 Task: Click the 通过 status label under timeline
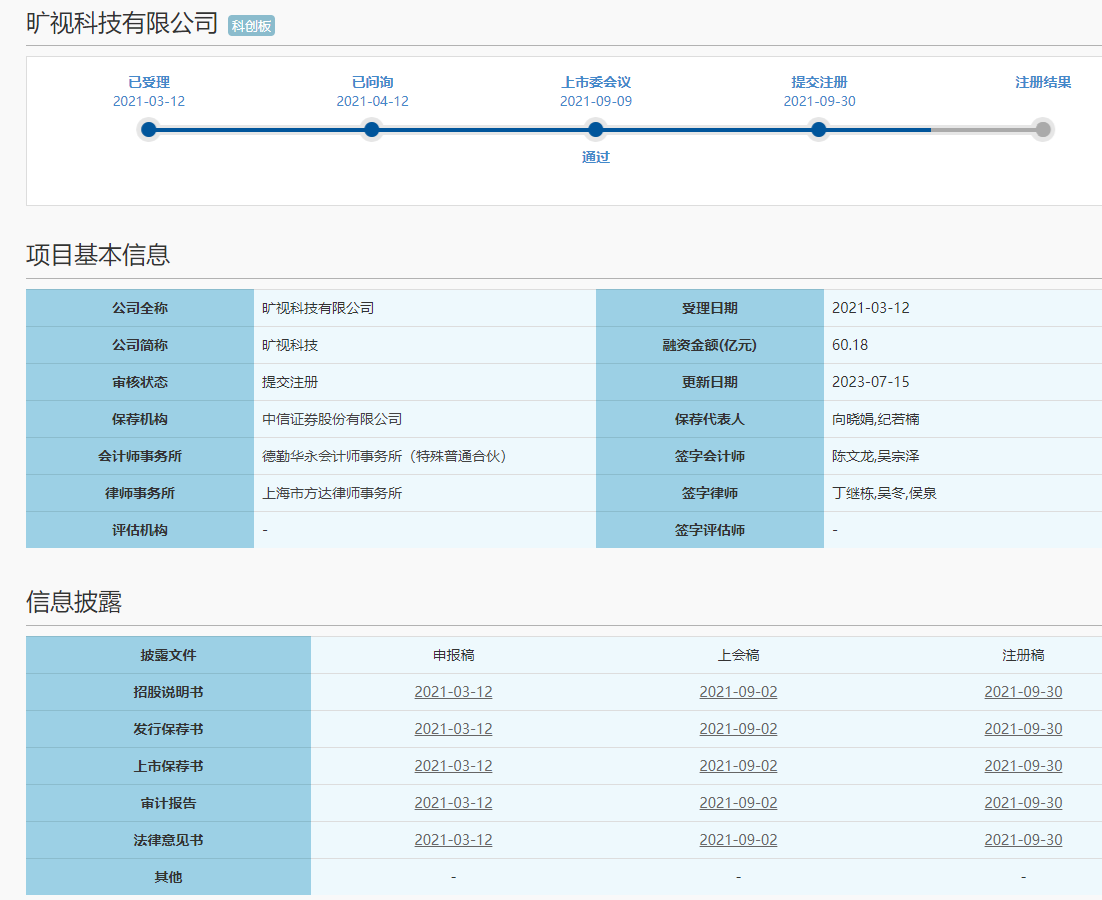[x=596, y=157]
